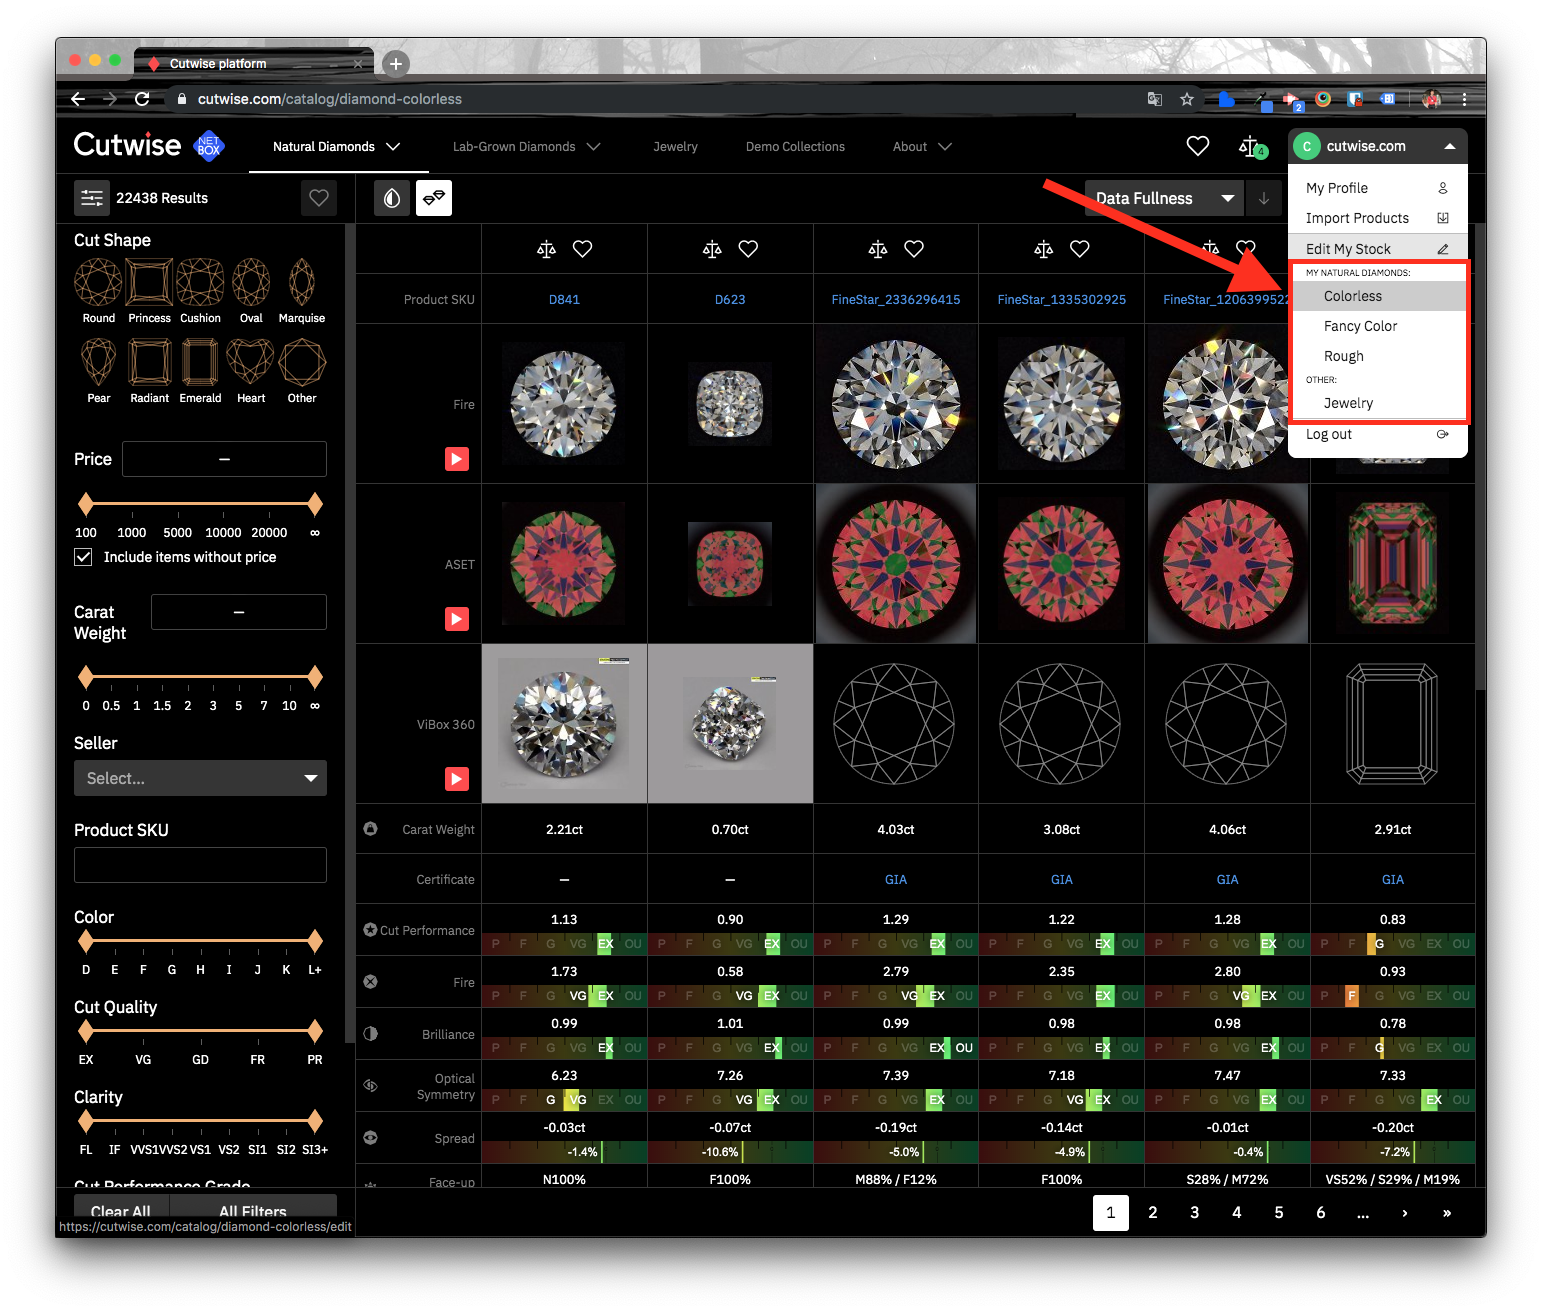
Task: Play the Fire video for D841
Action: tap(457, 459)
